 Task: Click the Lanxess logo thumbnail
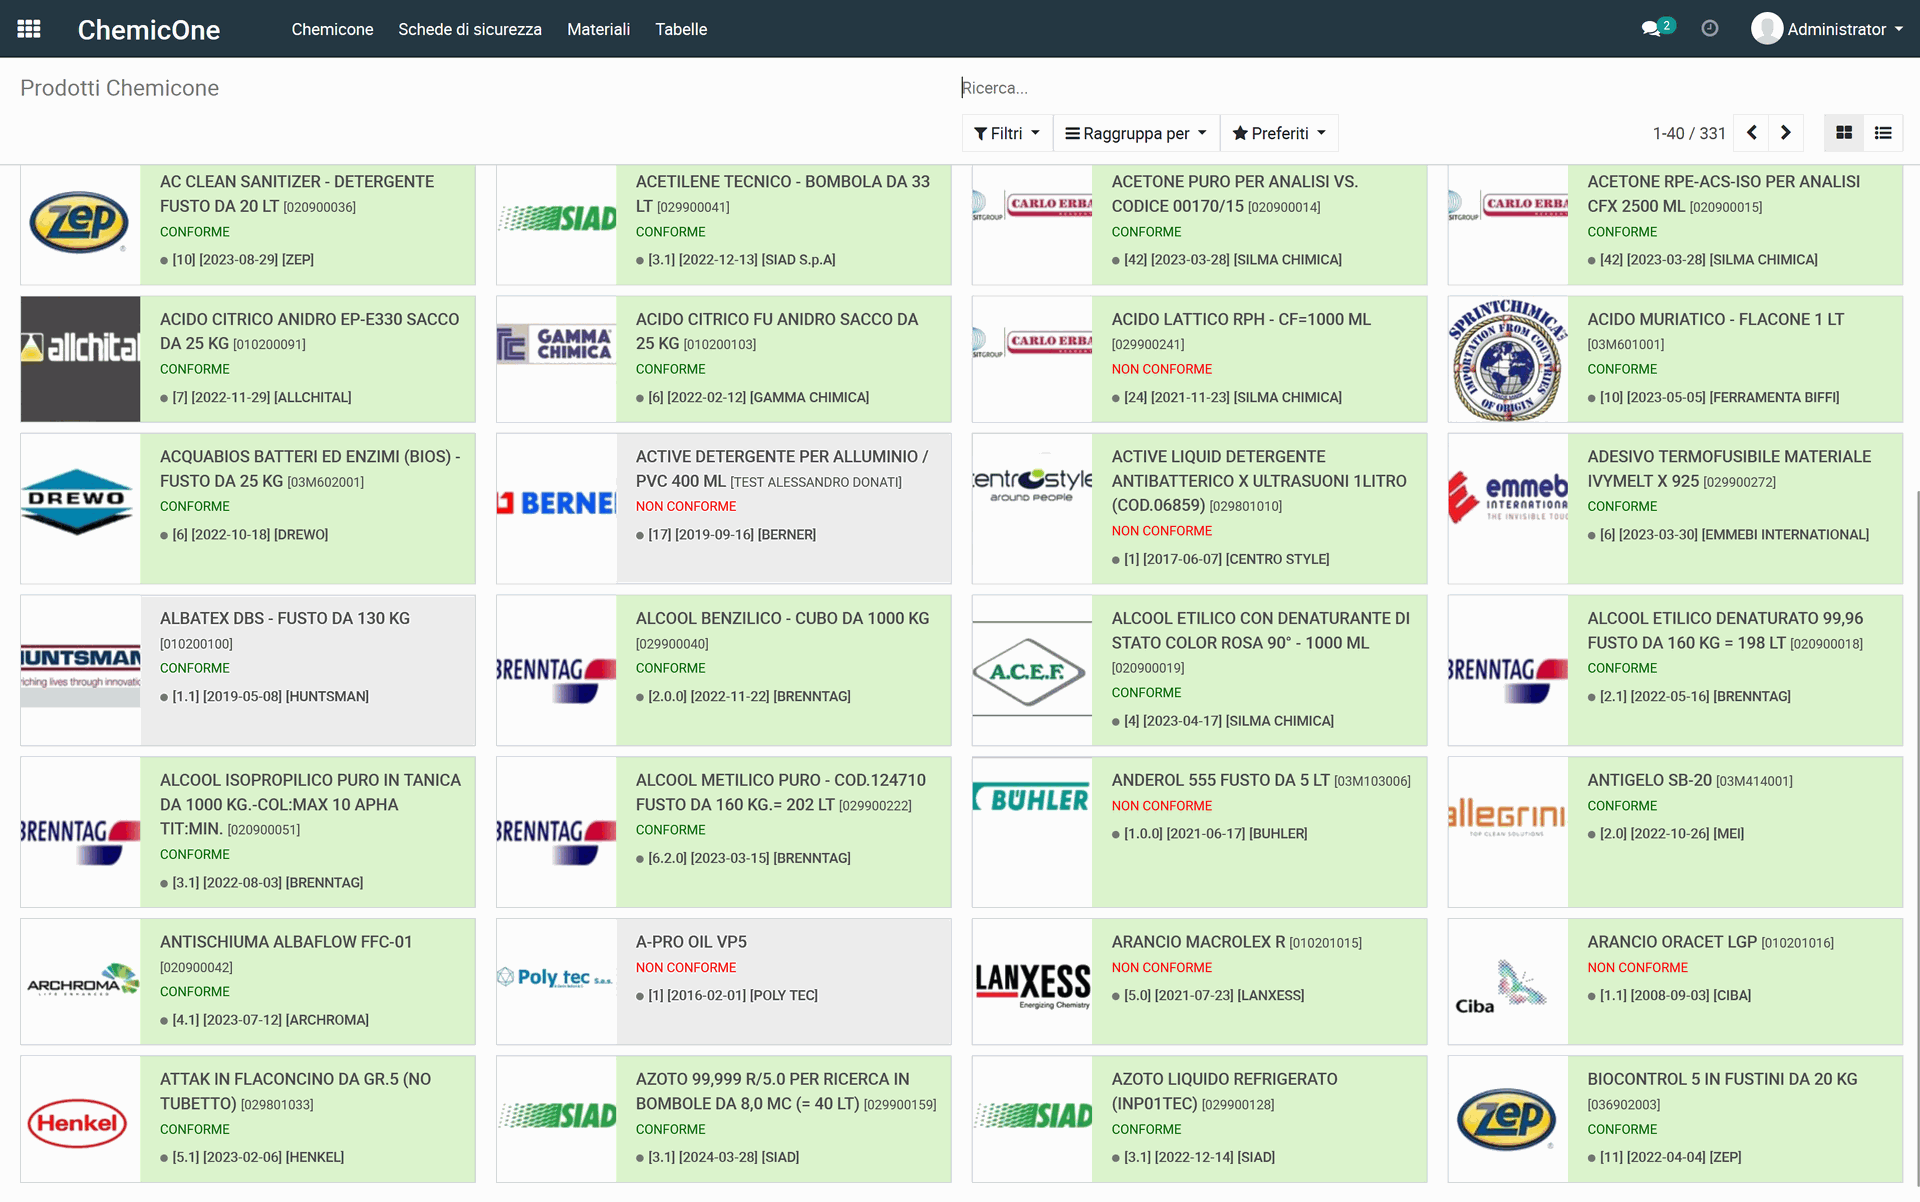tap(1032, 984)
